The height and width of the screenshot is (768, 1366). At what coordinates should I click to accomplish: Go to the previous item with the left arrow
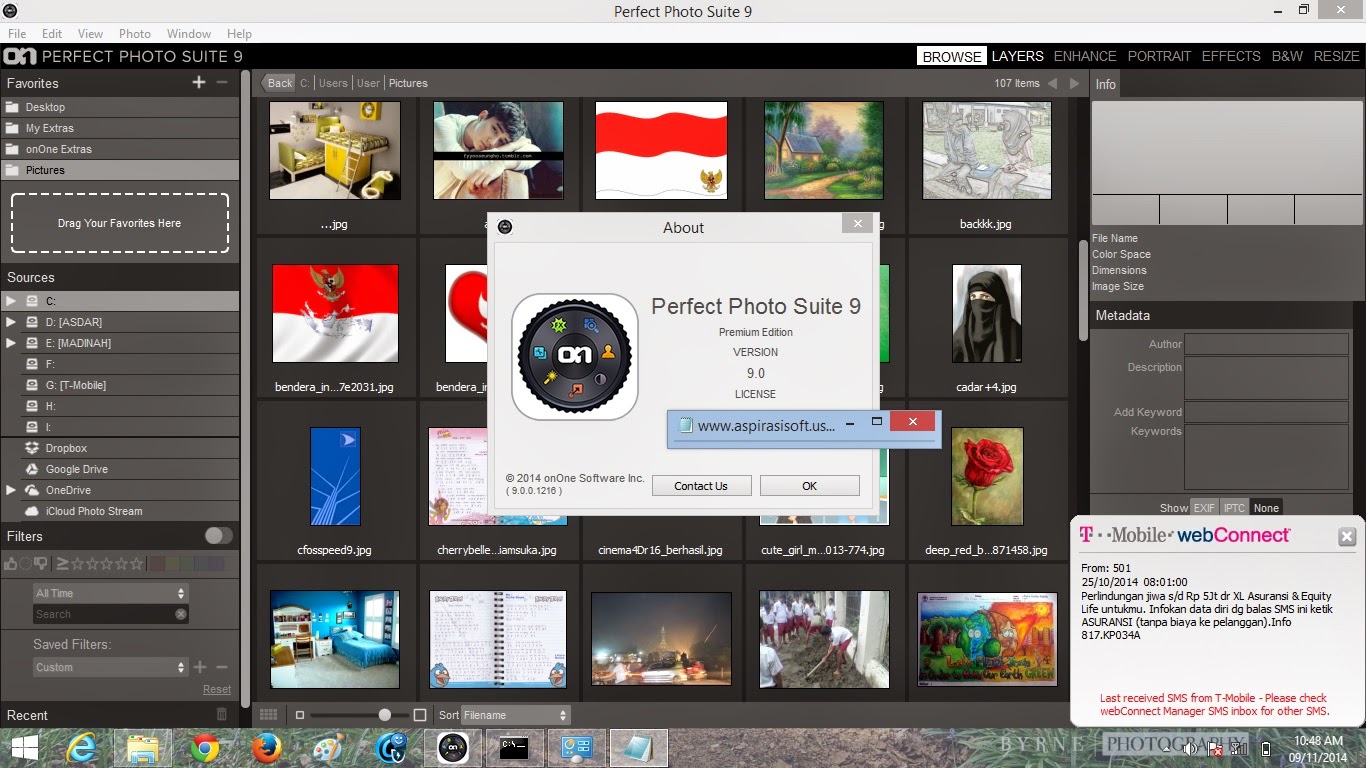pyautogui.click(x=1052, y=83)
